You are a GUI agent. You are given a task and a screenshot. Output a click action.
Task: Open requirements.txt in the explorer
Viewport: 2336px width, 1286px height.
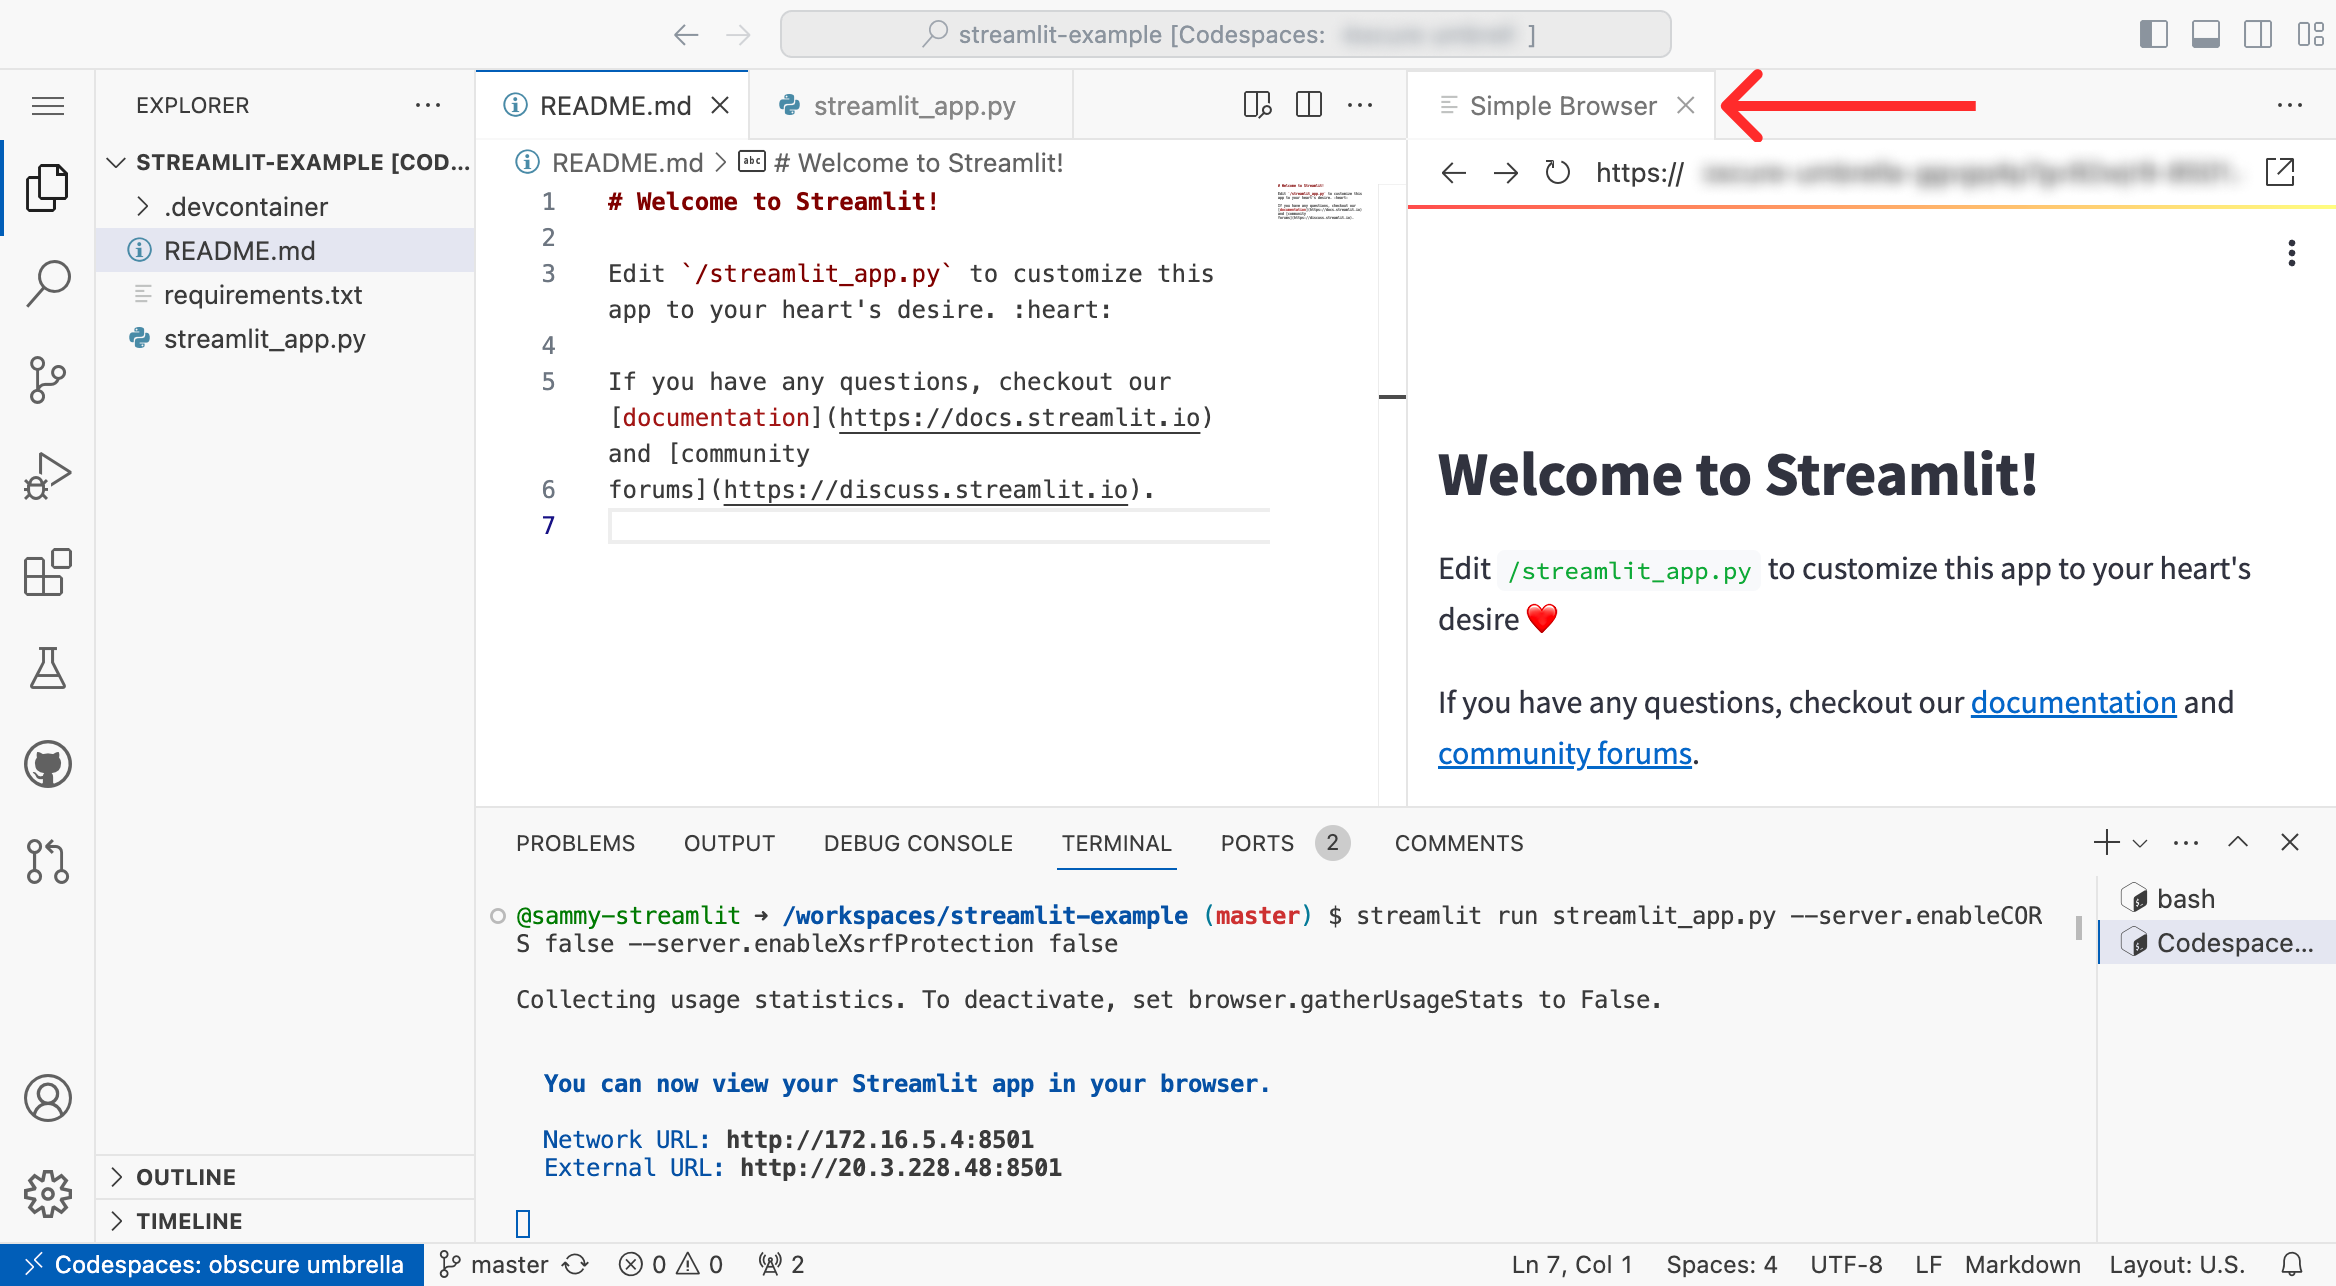click(286, 295)
